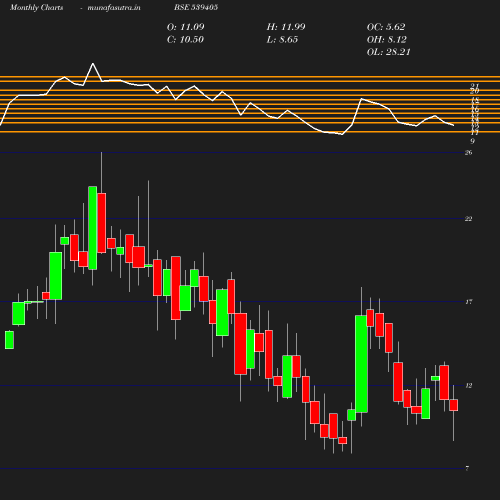Click the 'OH: 8.12' value

point(387,39)
